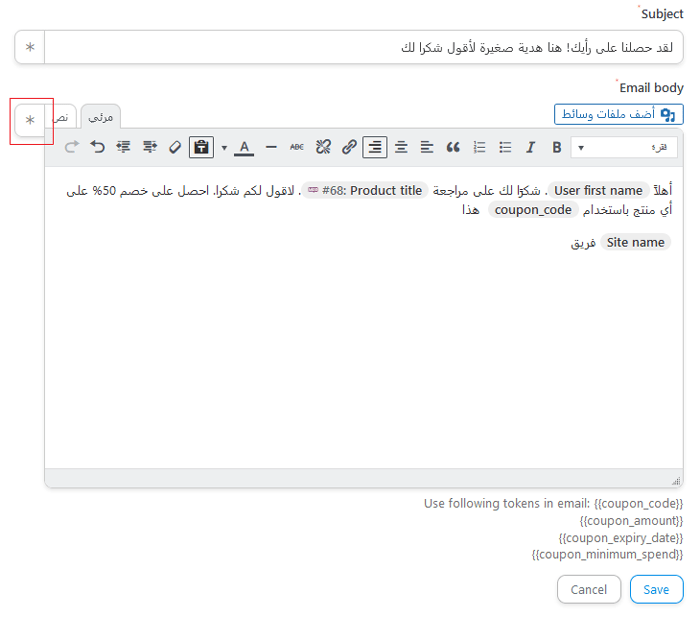
Task: Click the Decrease indent icon
Action: tap(150, 147)
